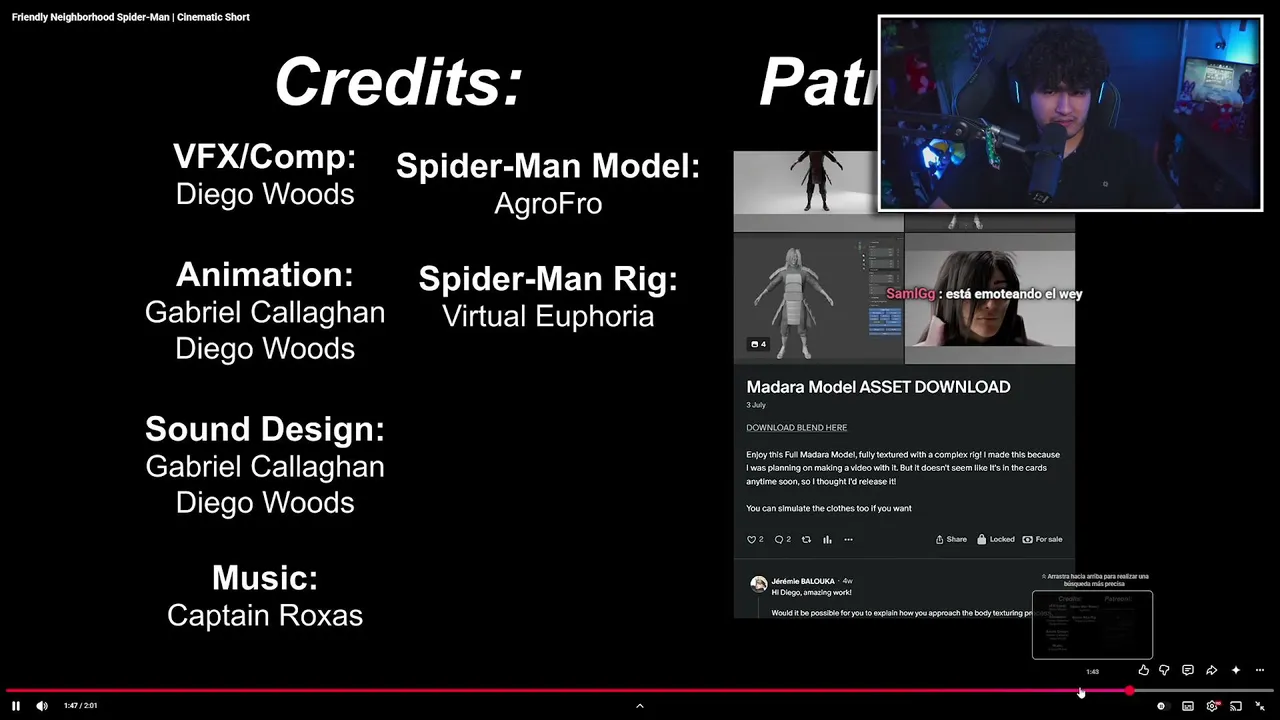Click the video title Friendly Neighborhood Spider-Man
The height and width of the screenshot is (720, 1280).
[x=131, y=17]
